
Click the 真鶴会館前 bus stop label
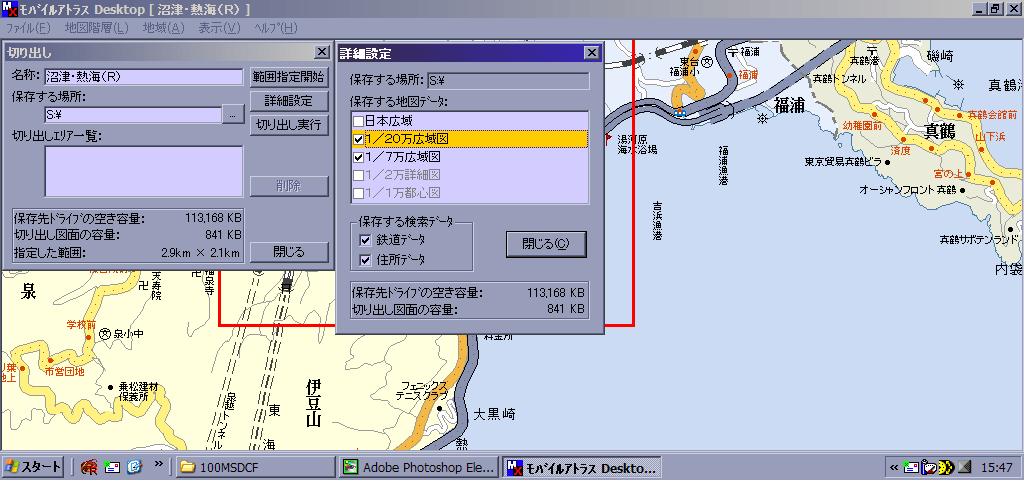(x=992, y=114)
